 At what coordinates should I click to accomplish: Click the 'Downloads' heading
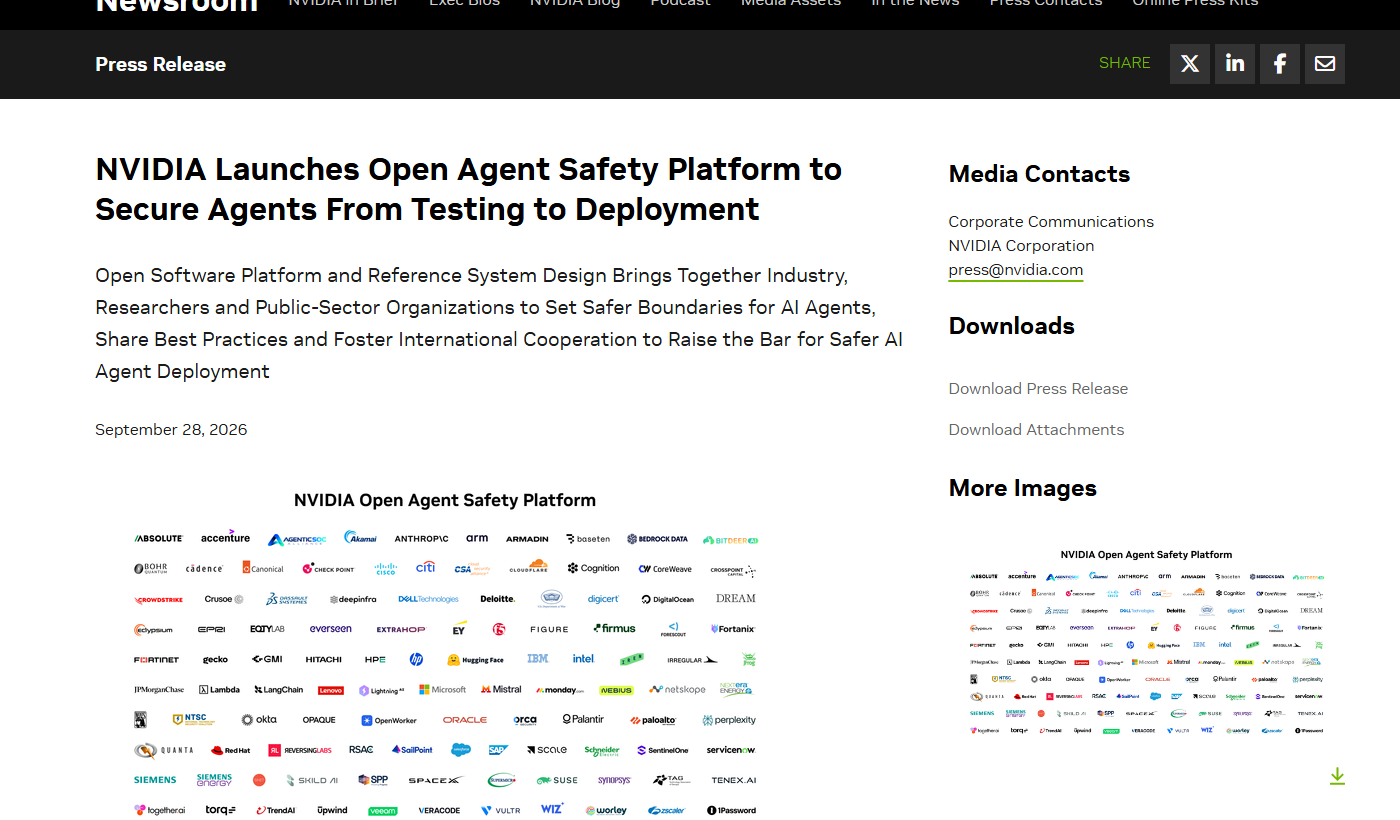(x=1011, y=326)
